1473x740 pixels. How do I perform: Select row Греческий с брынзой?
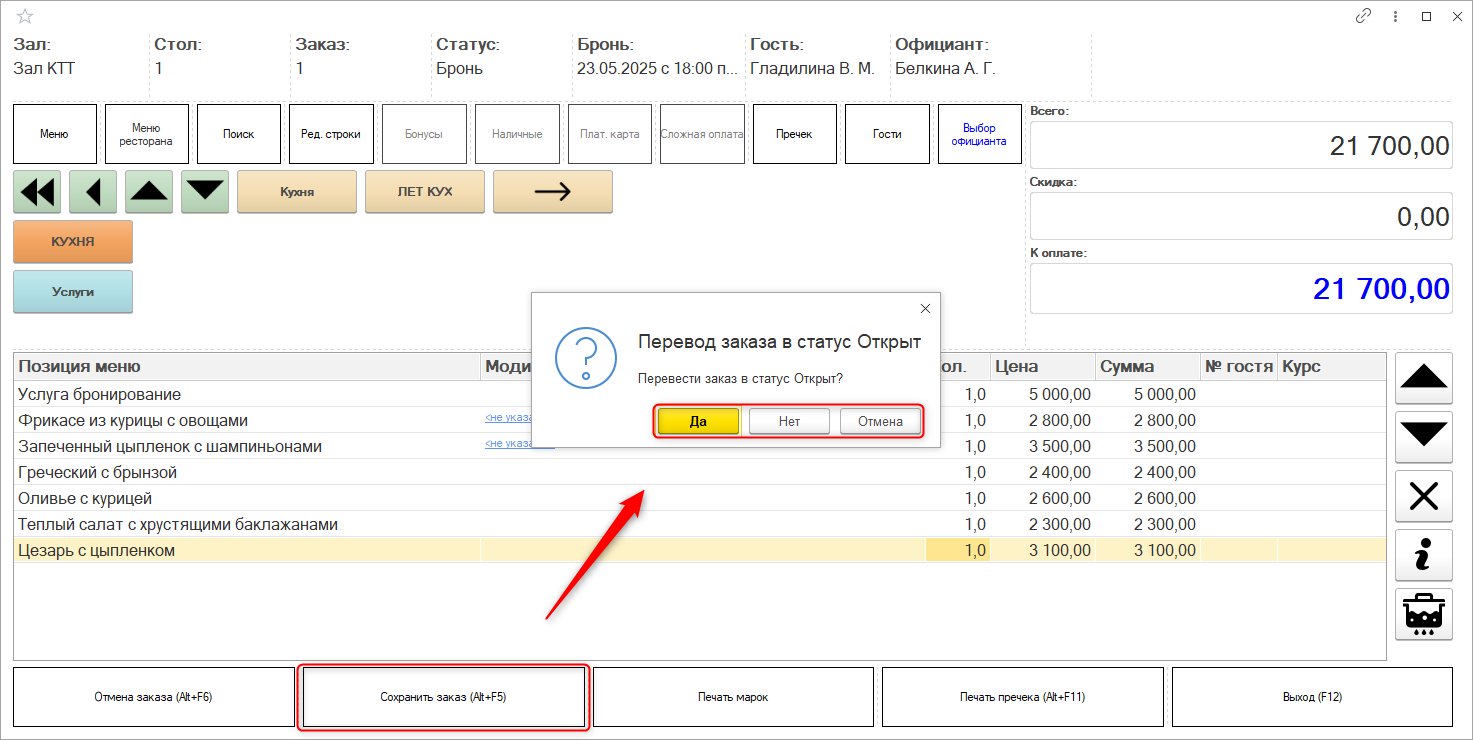pyautogui.click(x=700, y=472)
